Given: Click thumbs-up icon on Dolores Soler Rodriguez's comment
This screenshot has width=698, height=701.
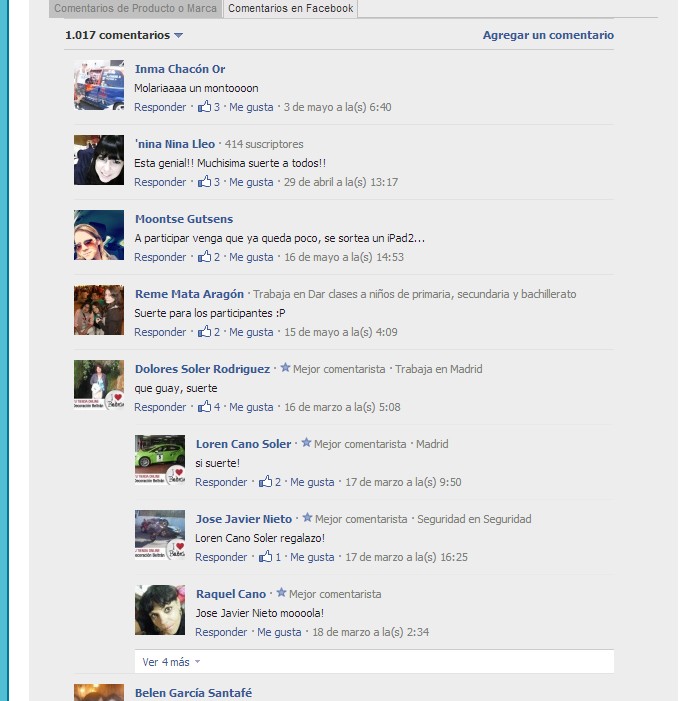Looking at the screenshot, I should point(204,407).
